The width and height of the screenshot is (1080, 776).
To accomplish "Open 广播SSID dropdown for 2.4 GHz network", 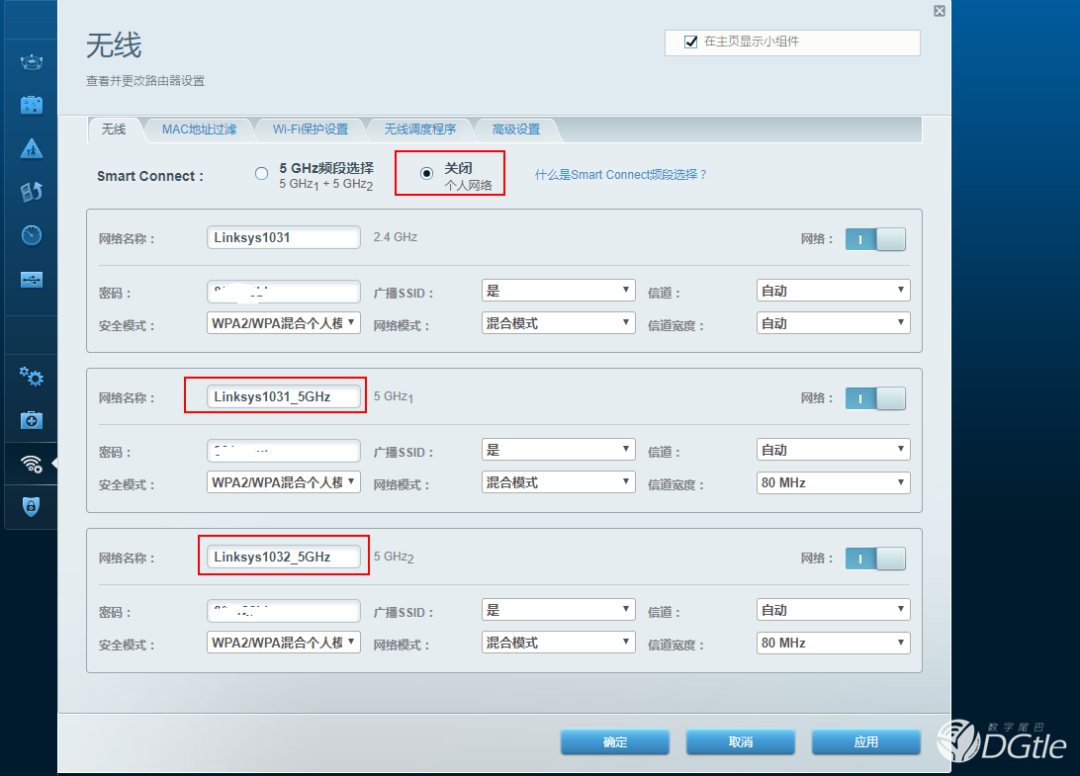I will click(558, 290).
